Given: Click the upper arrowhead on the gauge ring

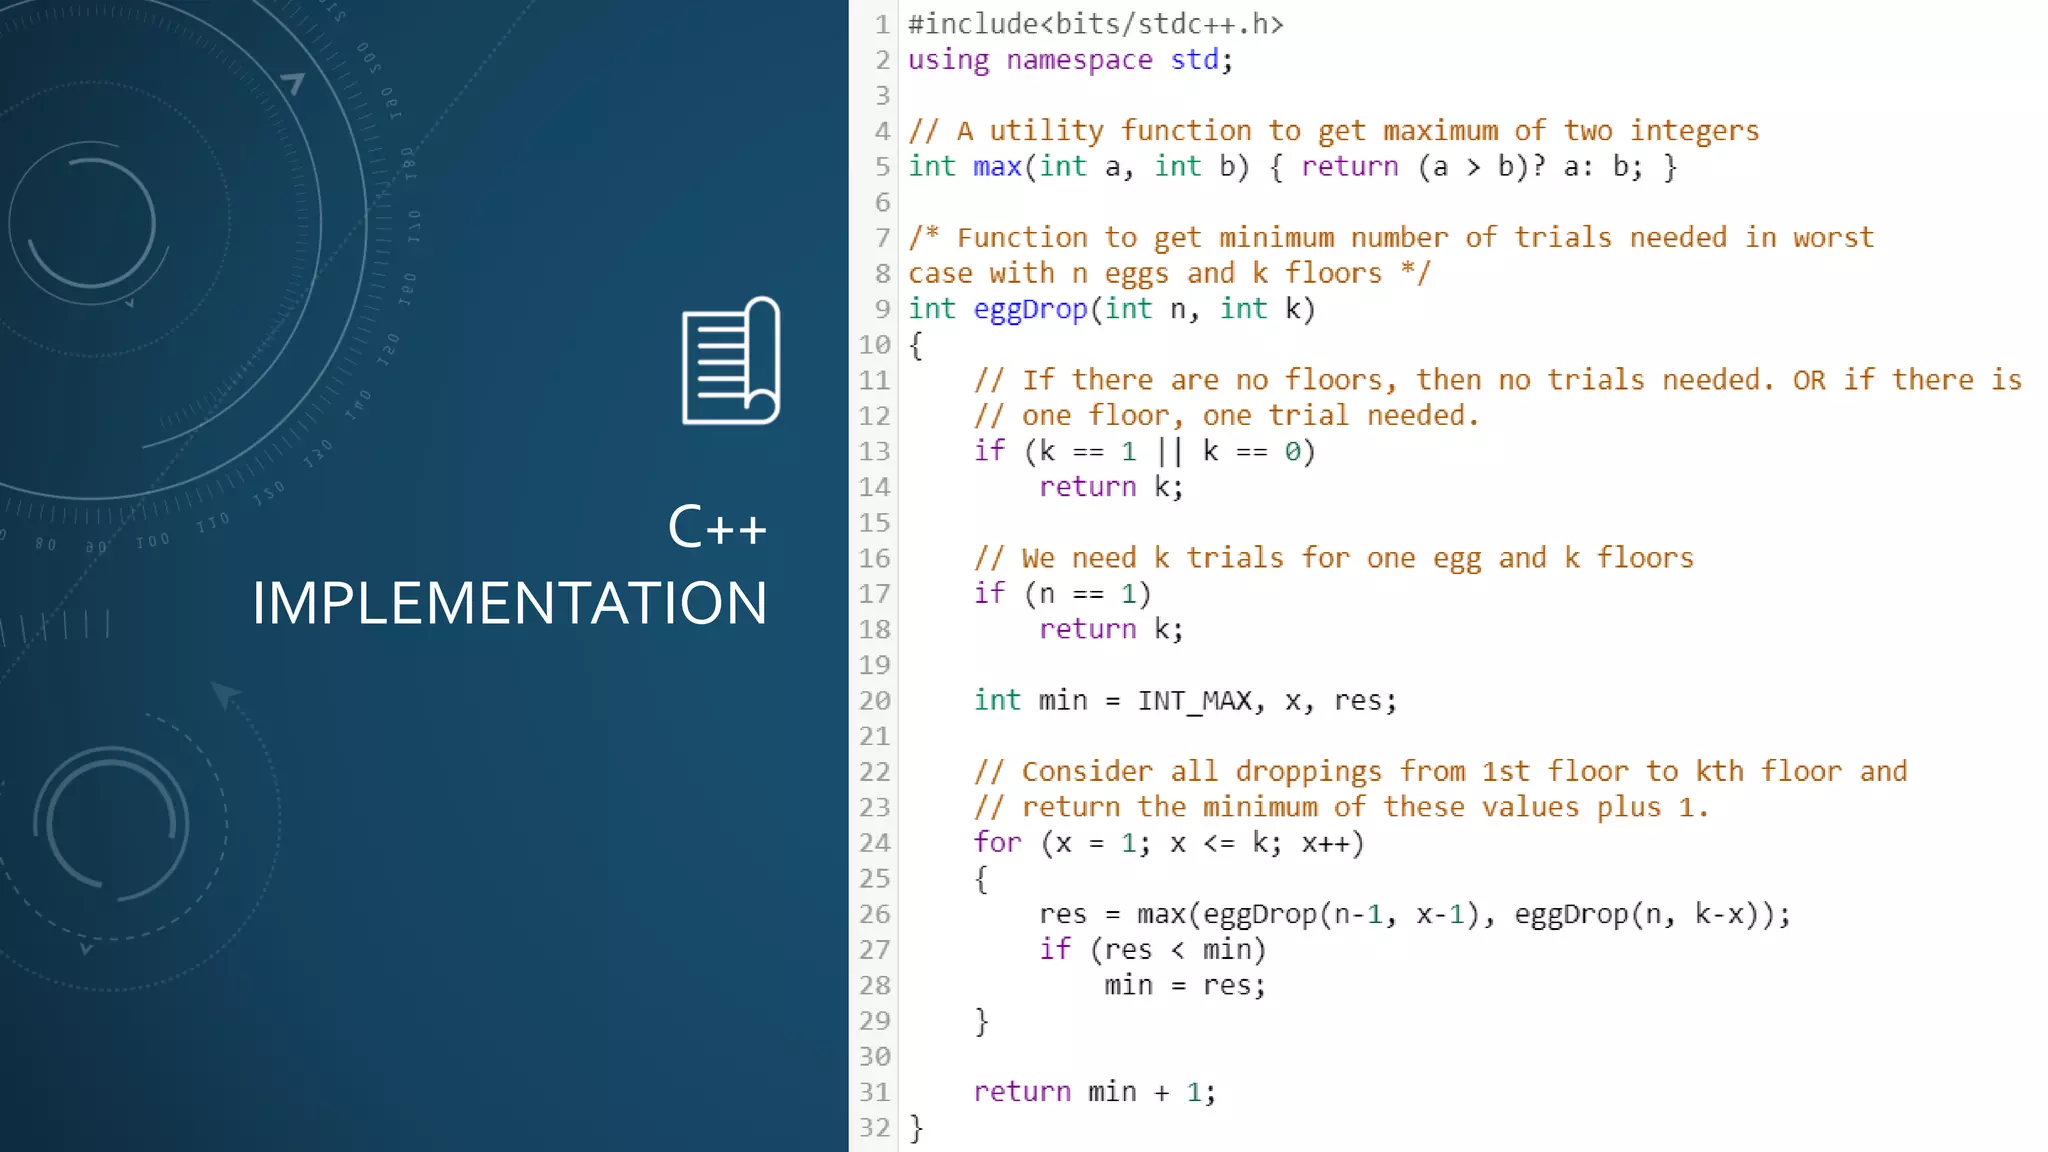Looking at the screenshot, I should [x=293, y=82].
